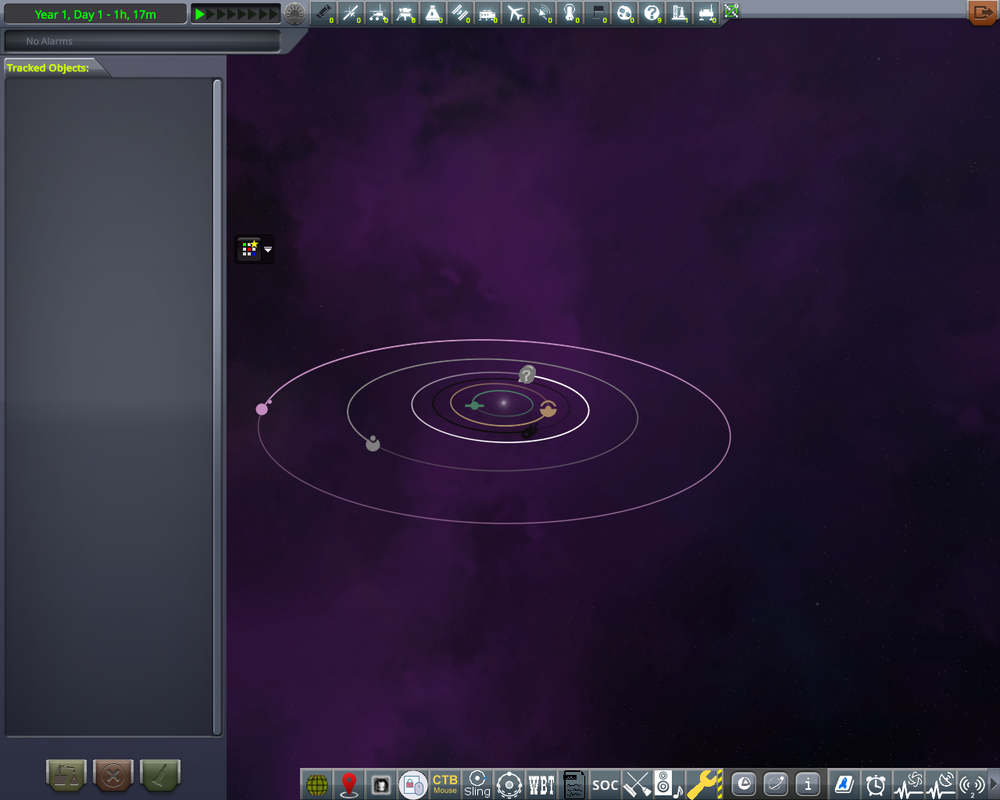
Task: Open the log document icon
Action: (x=574, y=785)
